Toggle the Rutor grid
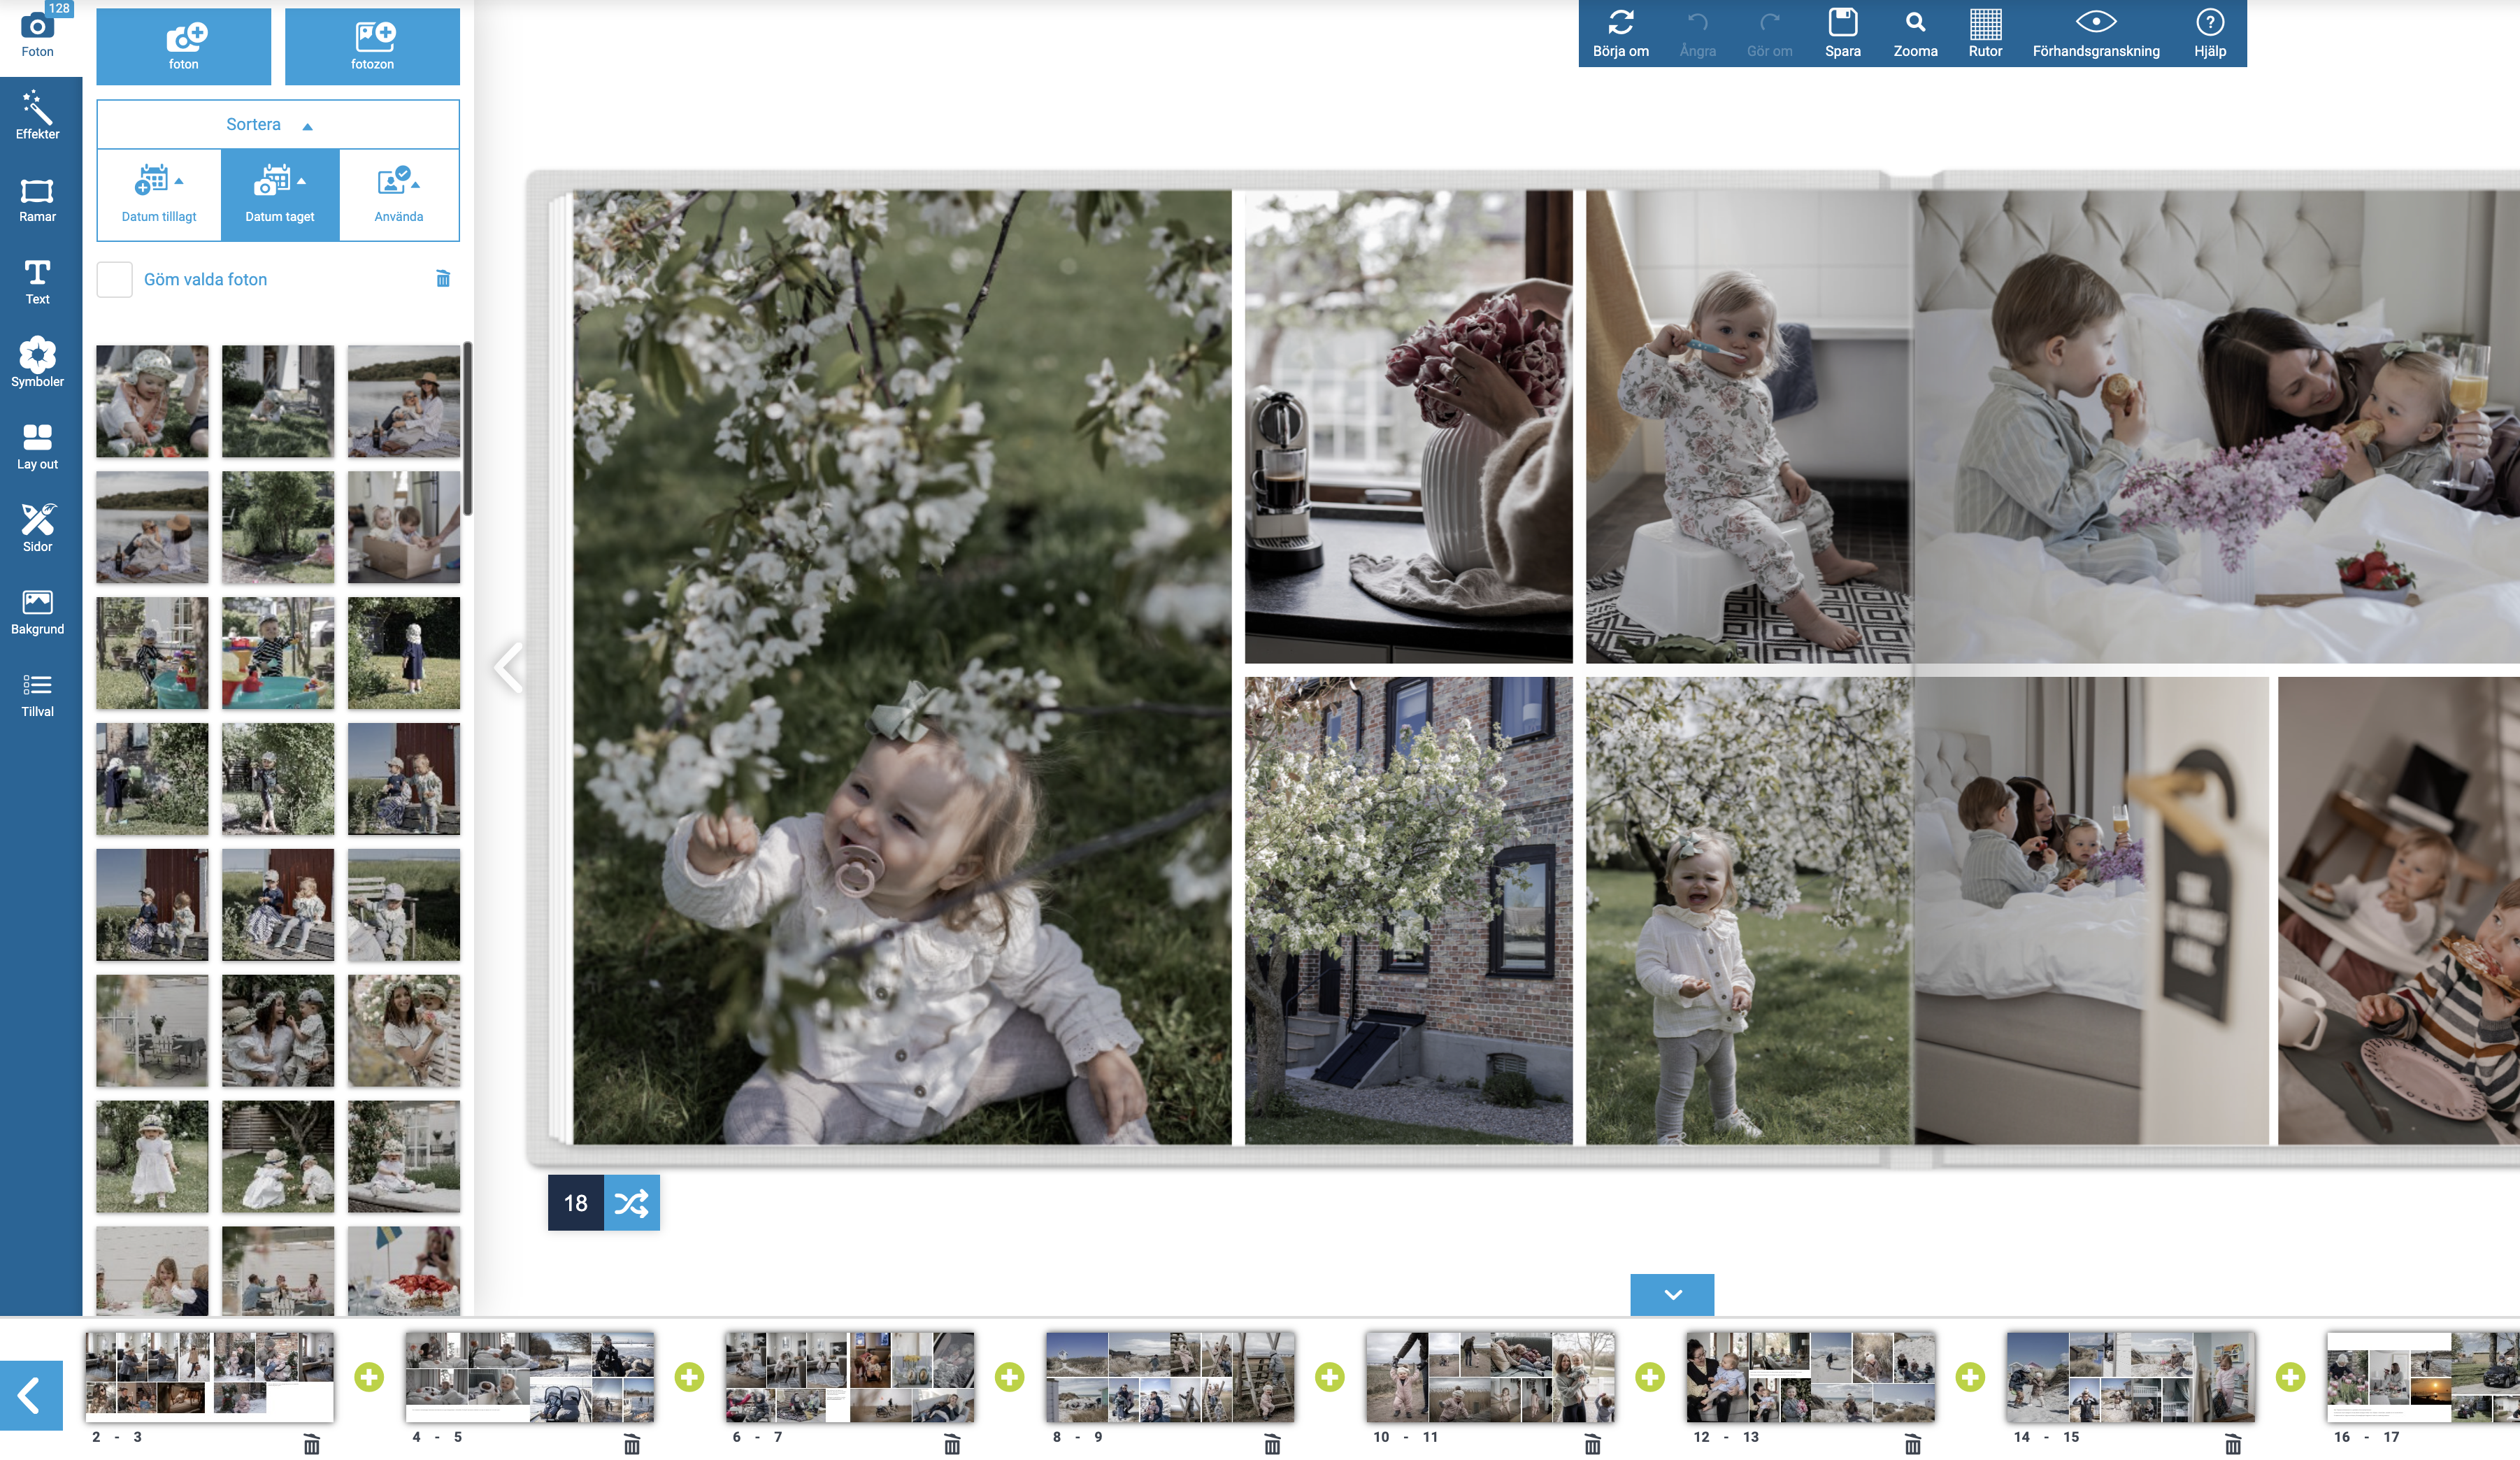 [1985, 34]
